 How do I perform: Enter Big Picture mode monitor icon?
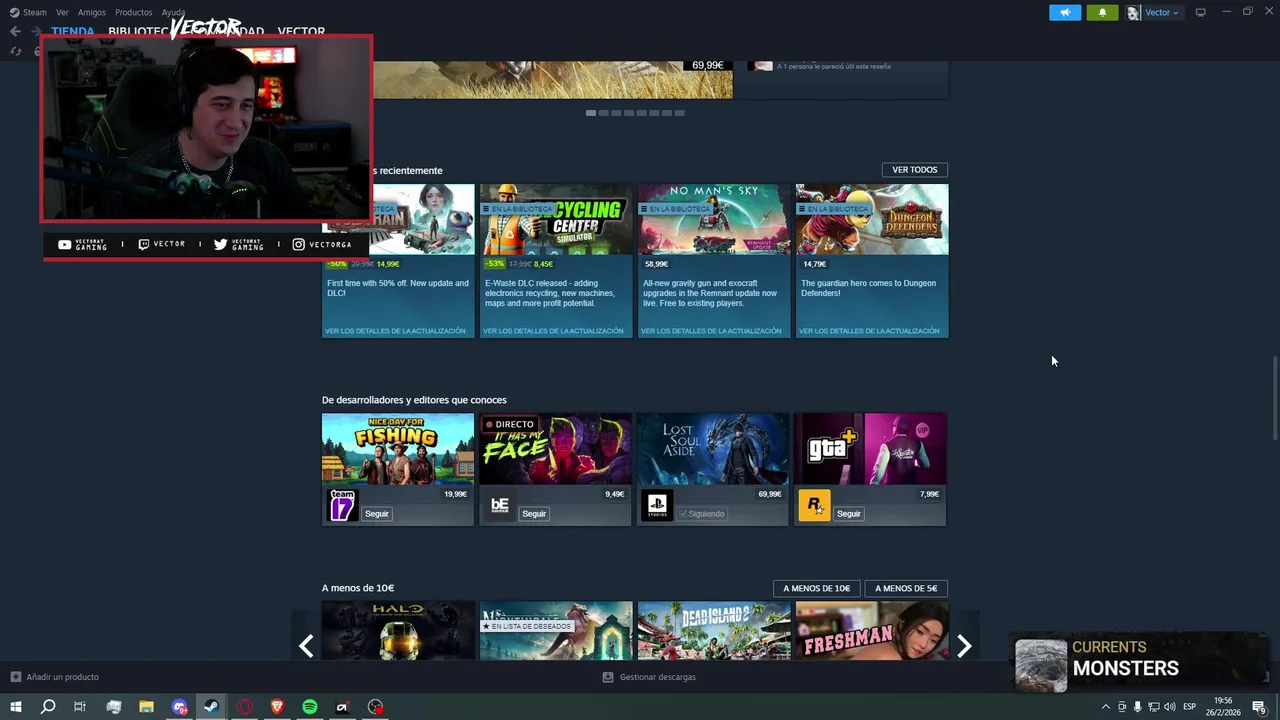(x=1201, y=12)
